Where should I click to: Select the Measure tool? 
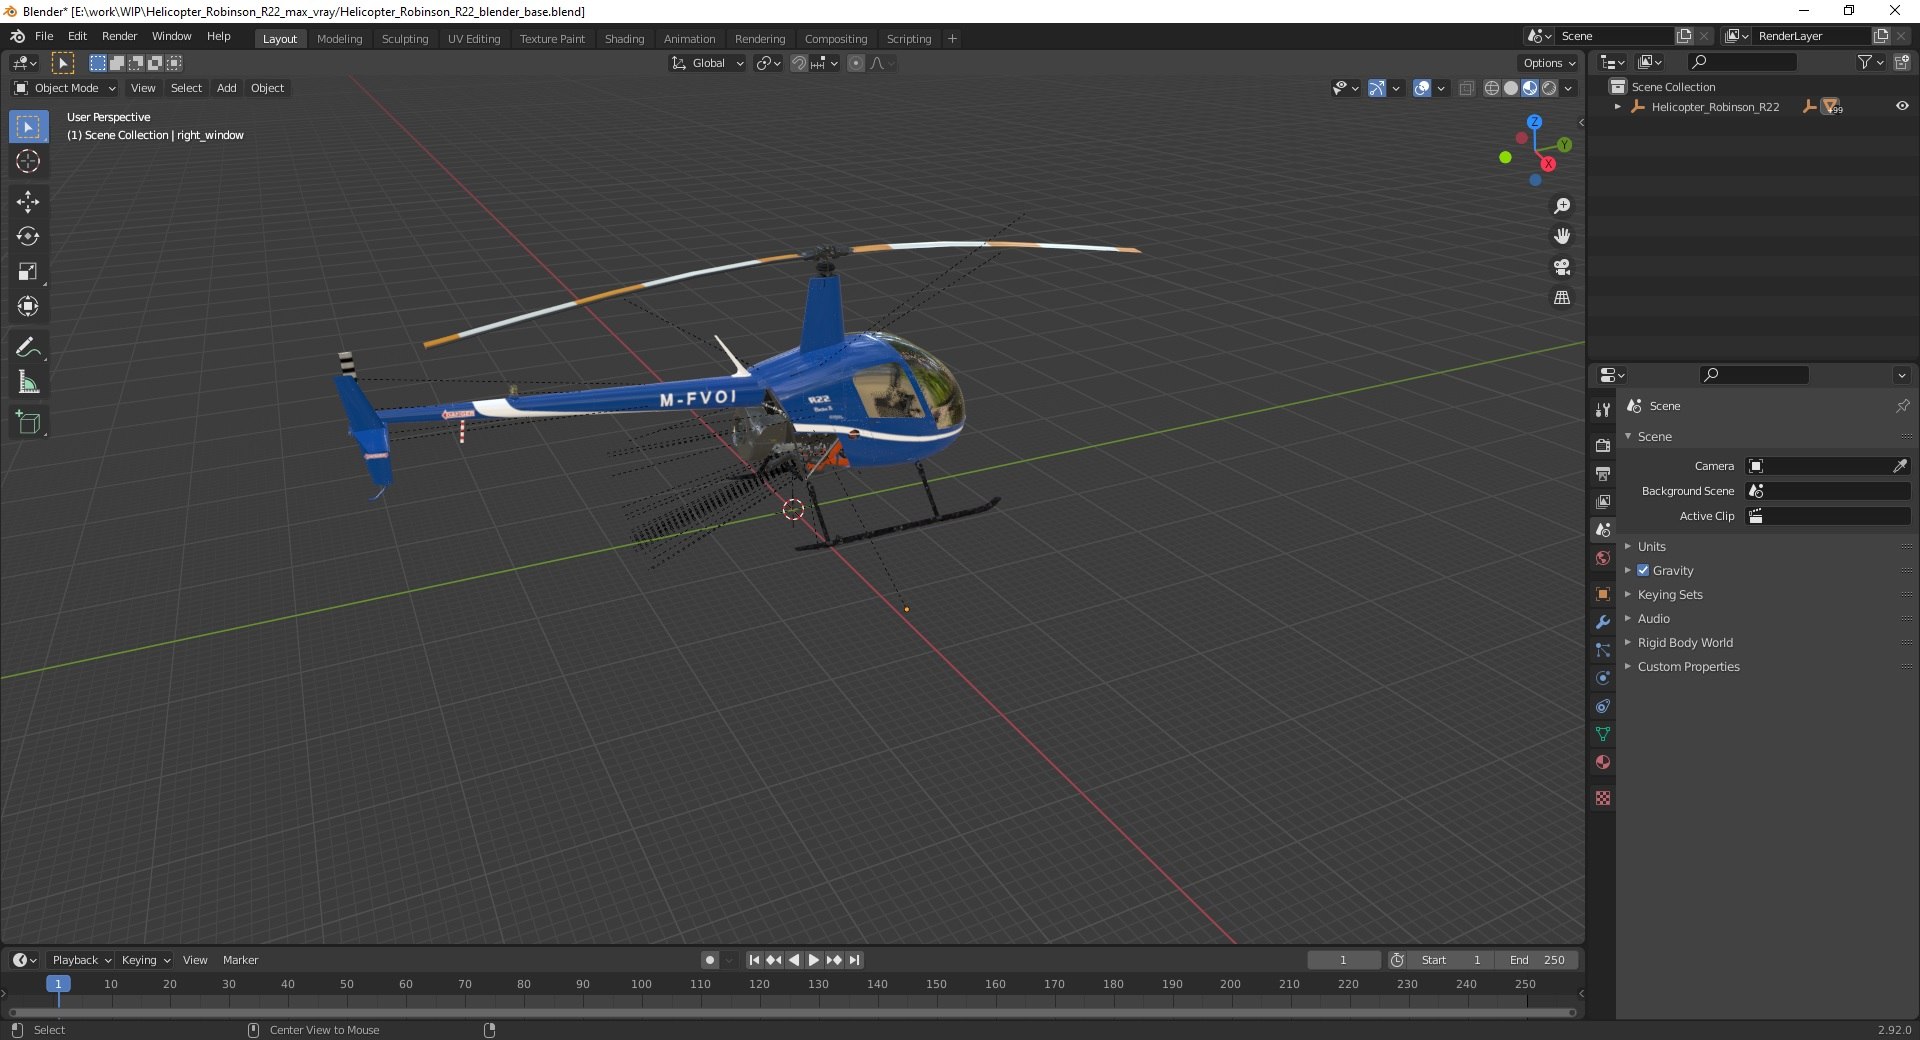[28, 382]
